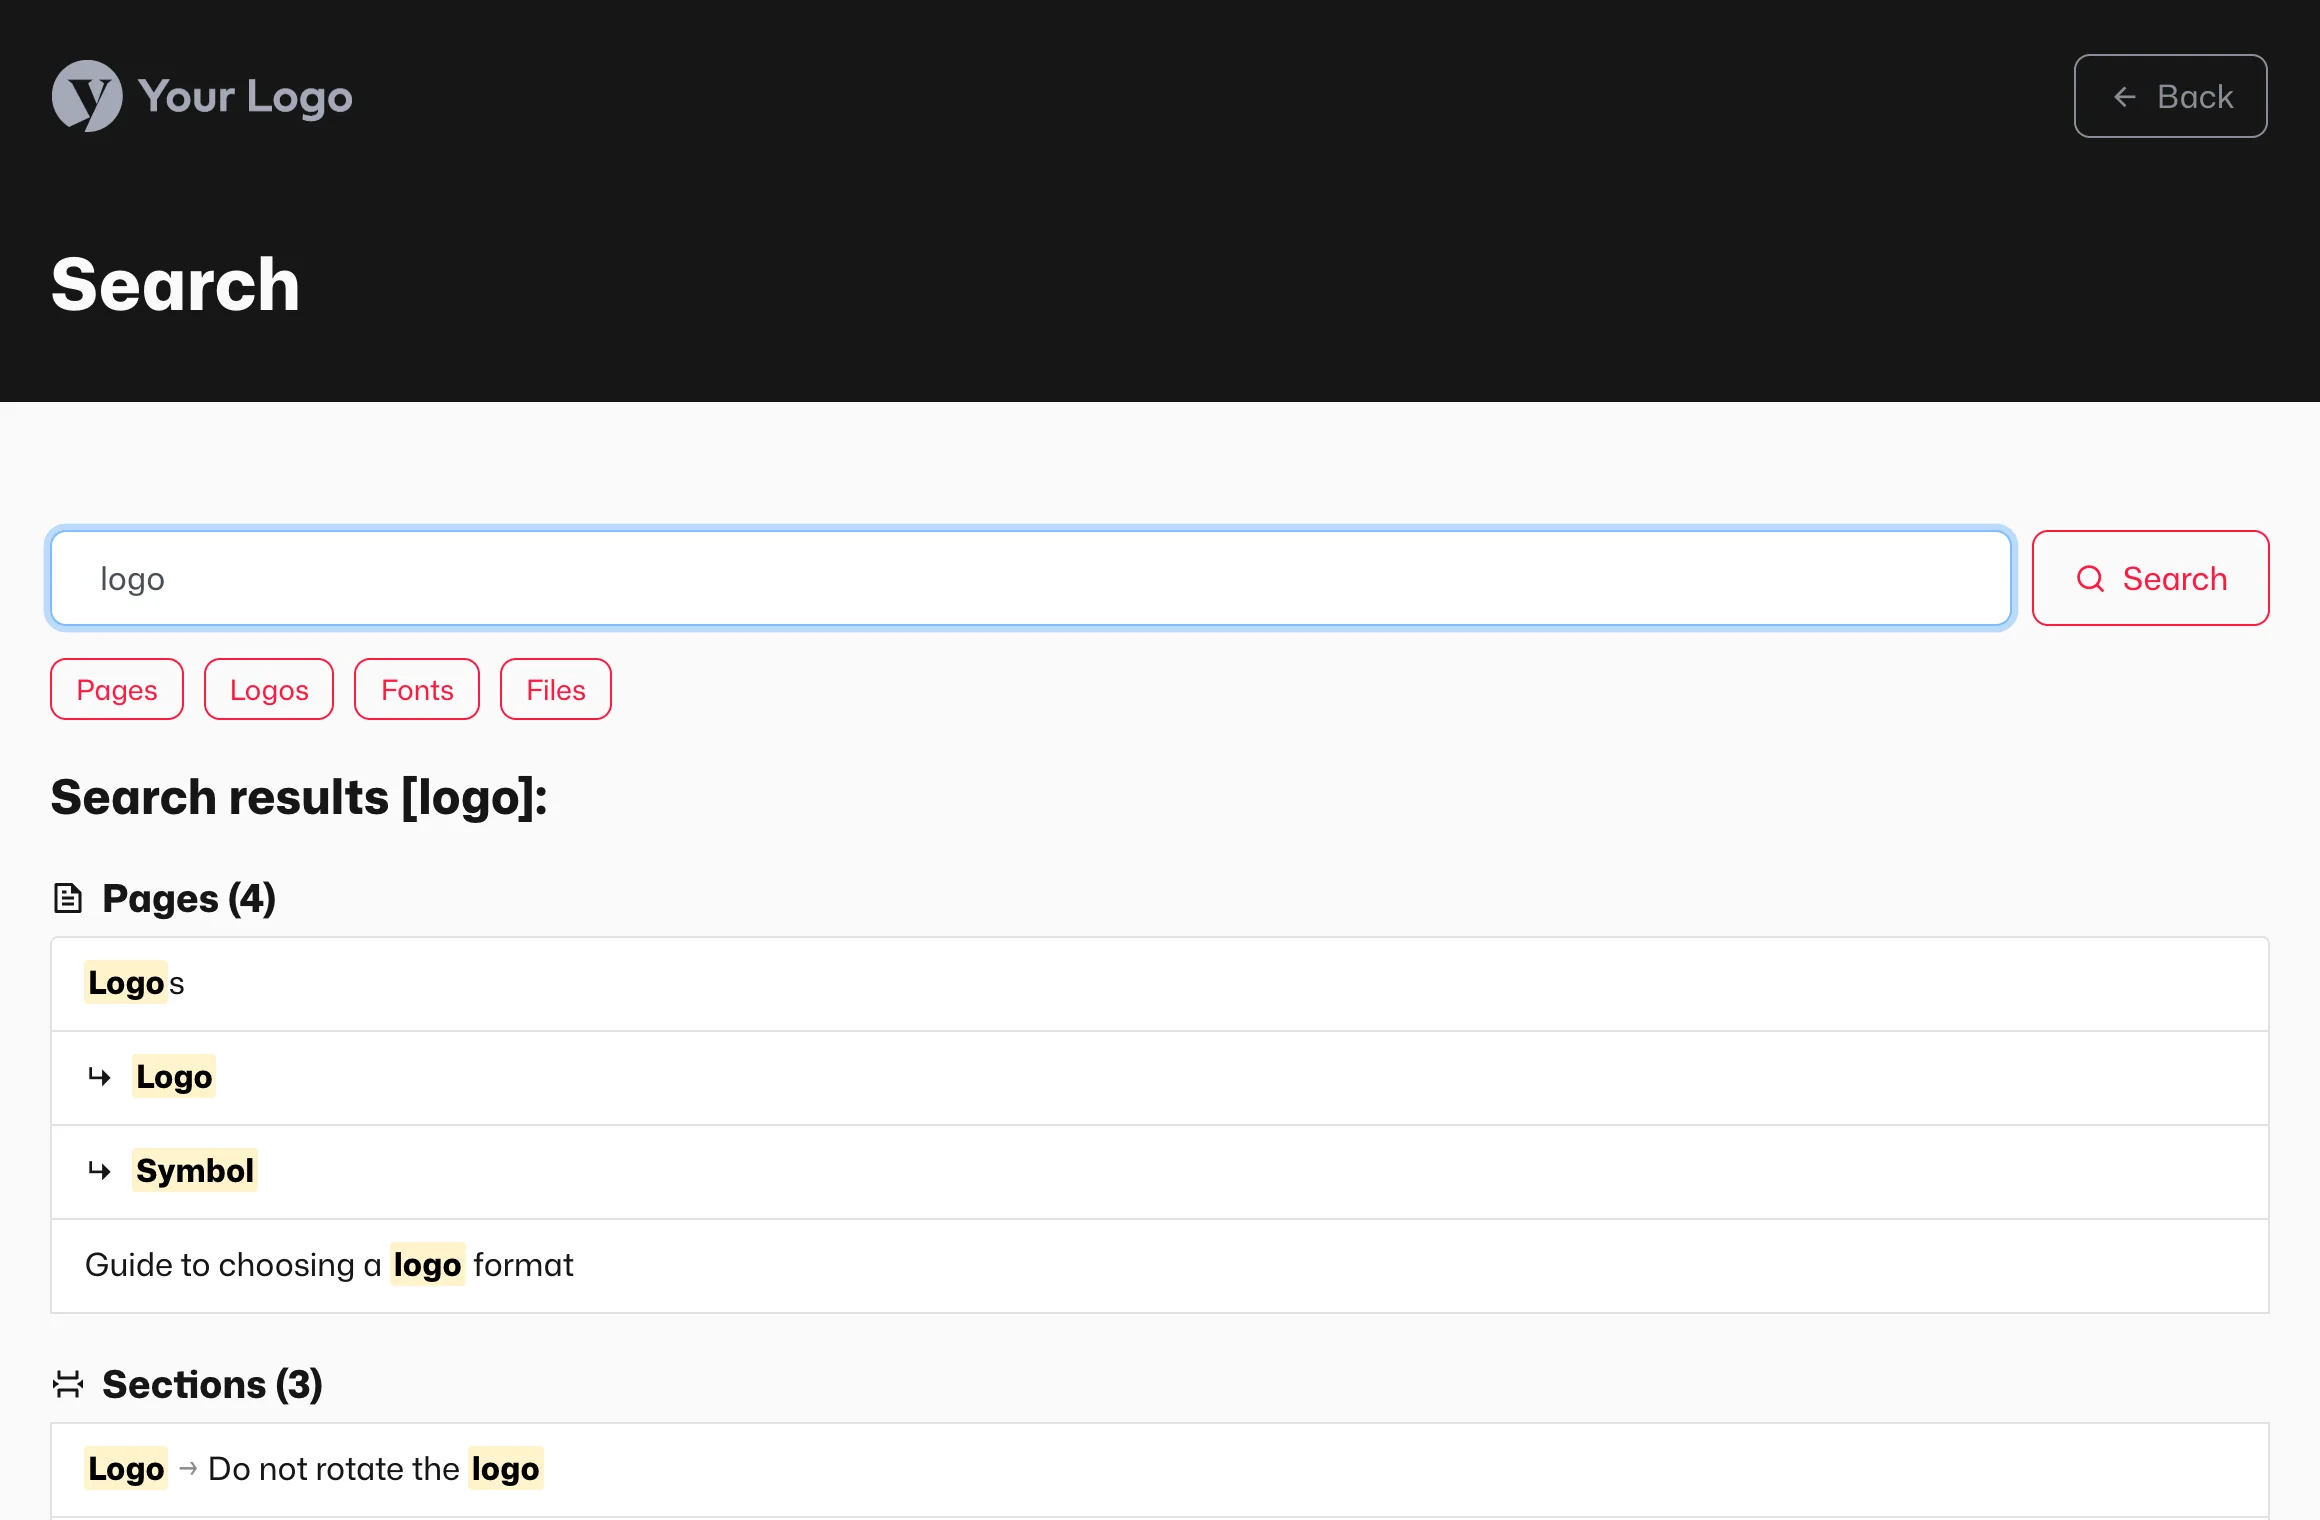The width and height of the screenshot is (2320, 1520).
Task: Focus the search field containing 'logo'
Action: coord(1030,578)
